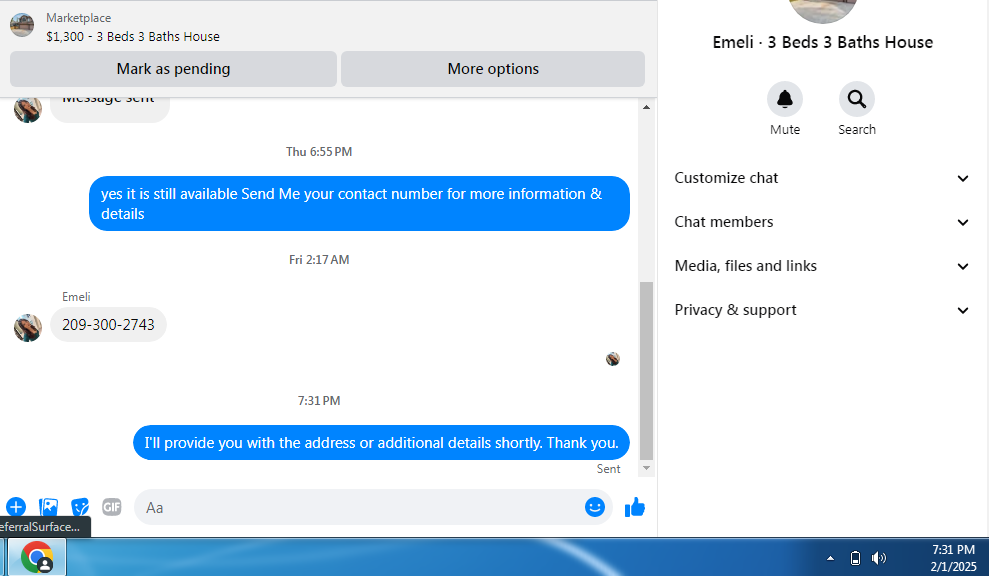Screen dimensions: 989x576
Task: Click the 'Thu 6:55 PM' timestamp
Action: pos(319,151)
